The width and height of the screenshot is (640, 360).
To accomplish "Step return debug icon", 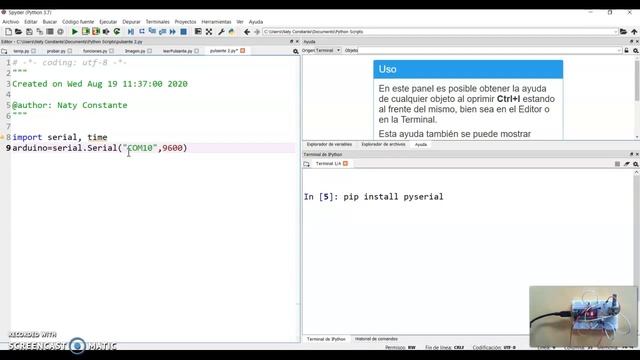I will click(x=162, y=31).
